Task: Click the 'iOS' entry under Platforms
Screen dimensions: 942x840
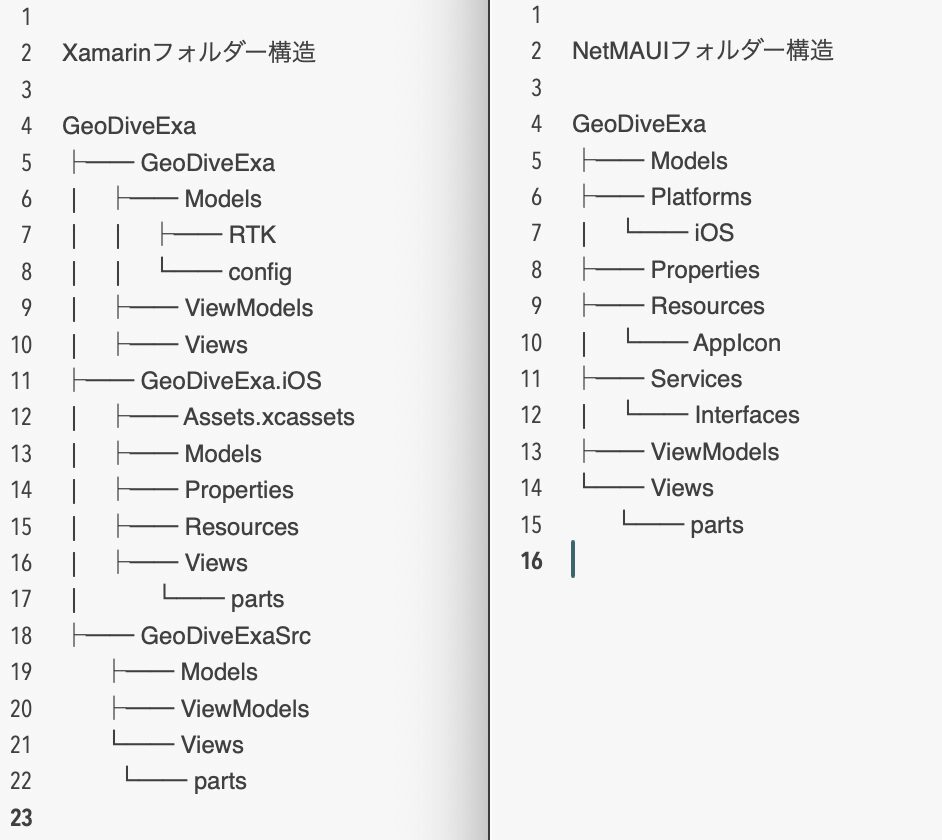Action: [x=714, y=233]
